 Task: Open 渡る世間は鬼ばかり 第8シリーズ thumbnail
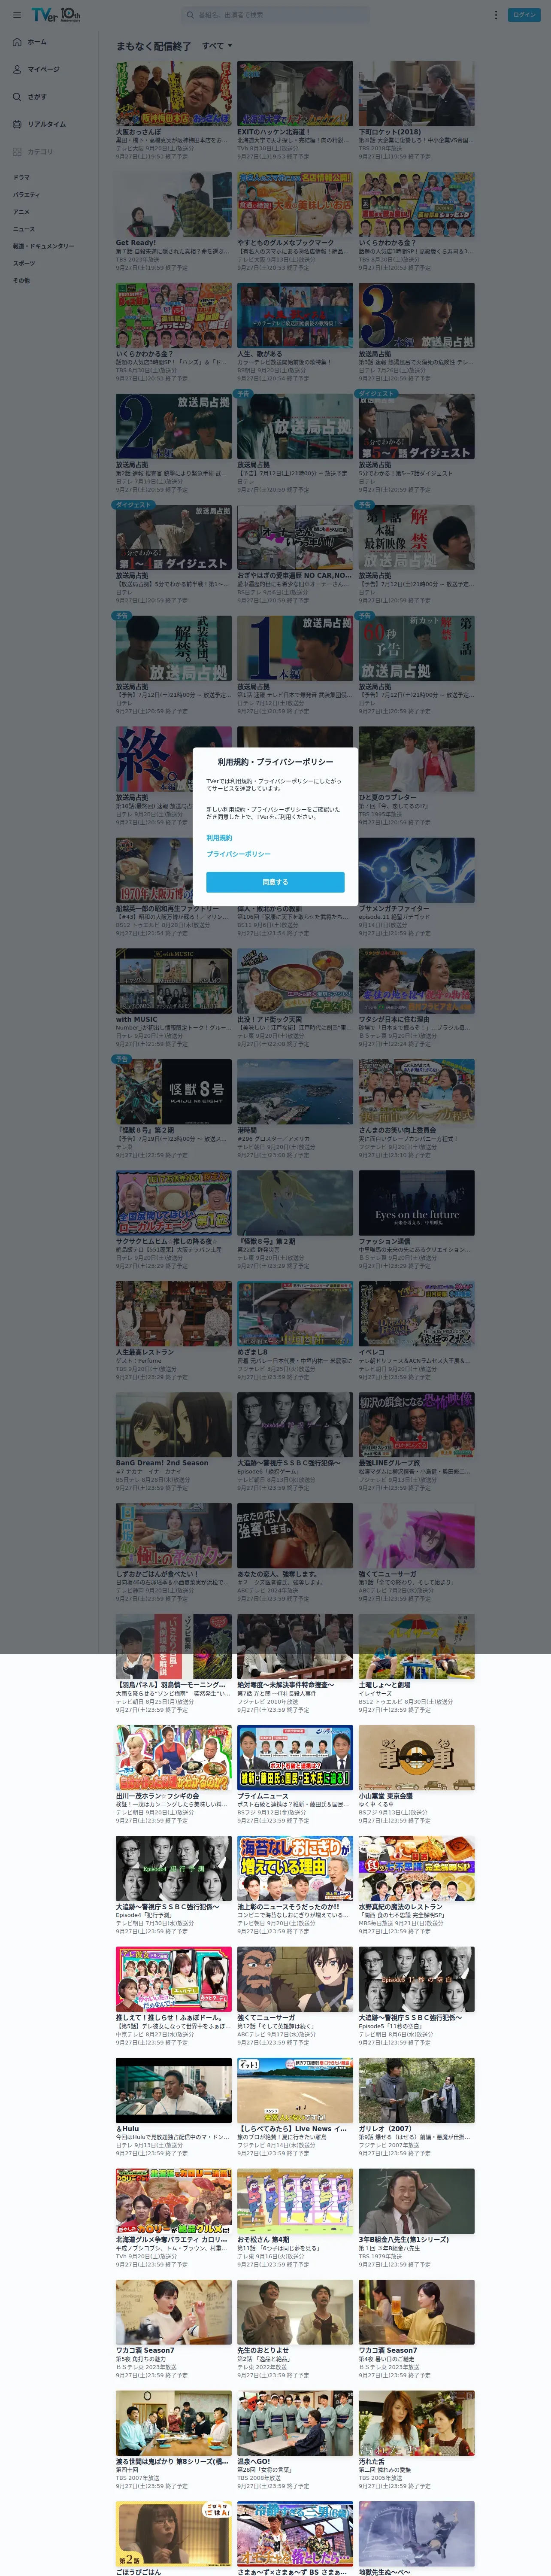click(x=174, y=2423)
